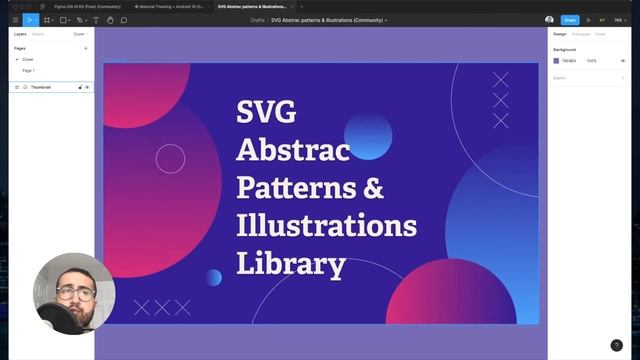
Task: Go to Drafts in the breadcrumb
Action: pos(257,20)
